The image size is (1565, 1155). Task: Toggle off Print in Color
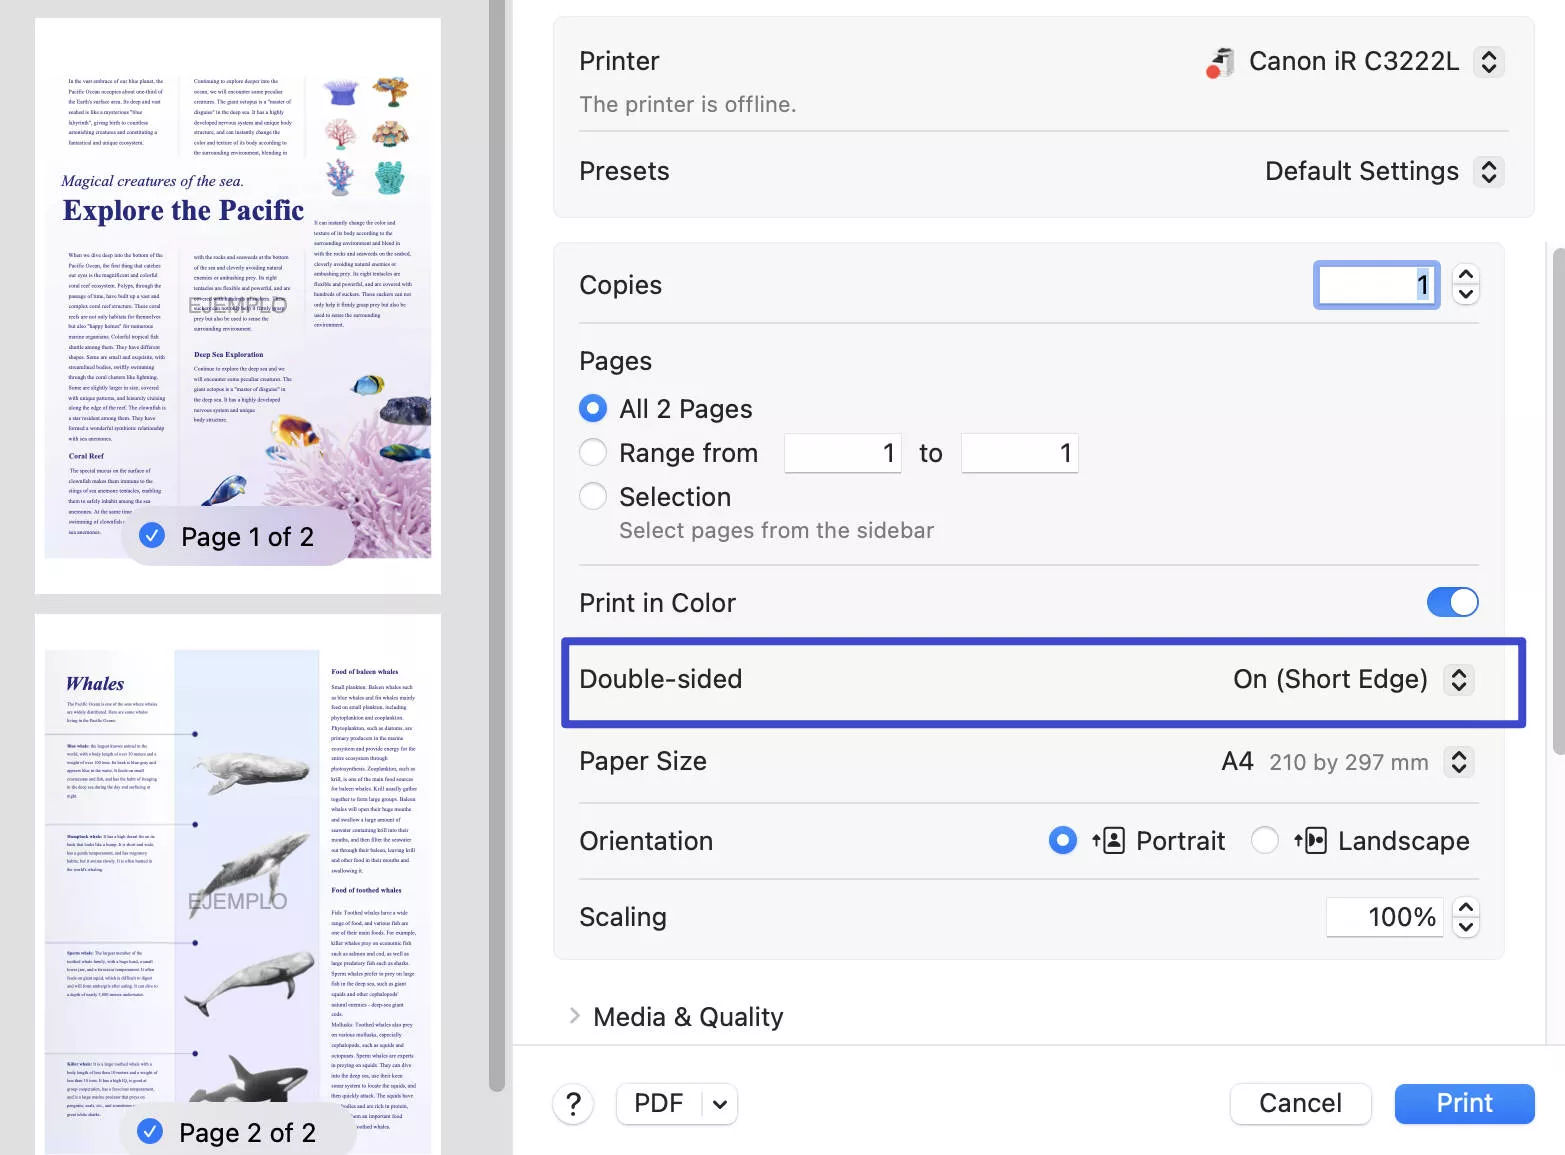tap(1452, 602)
